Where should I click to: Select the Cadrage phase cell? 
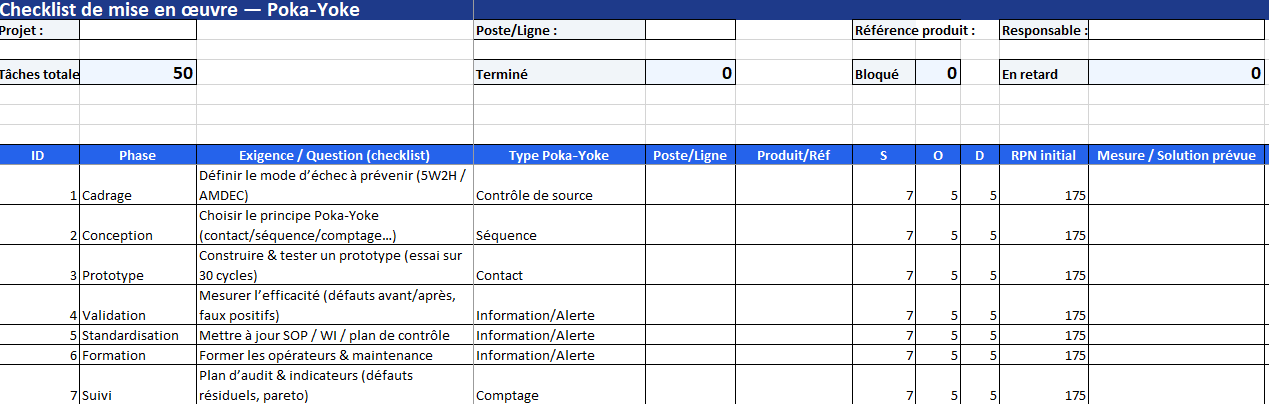(138, 195)
